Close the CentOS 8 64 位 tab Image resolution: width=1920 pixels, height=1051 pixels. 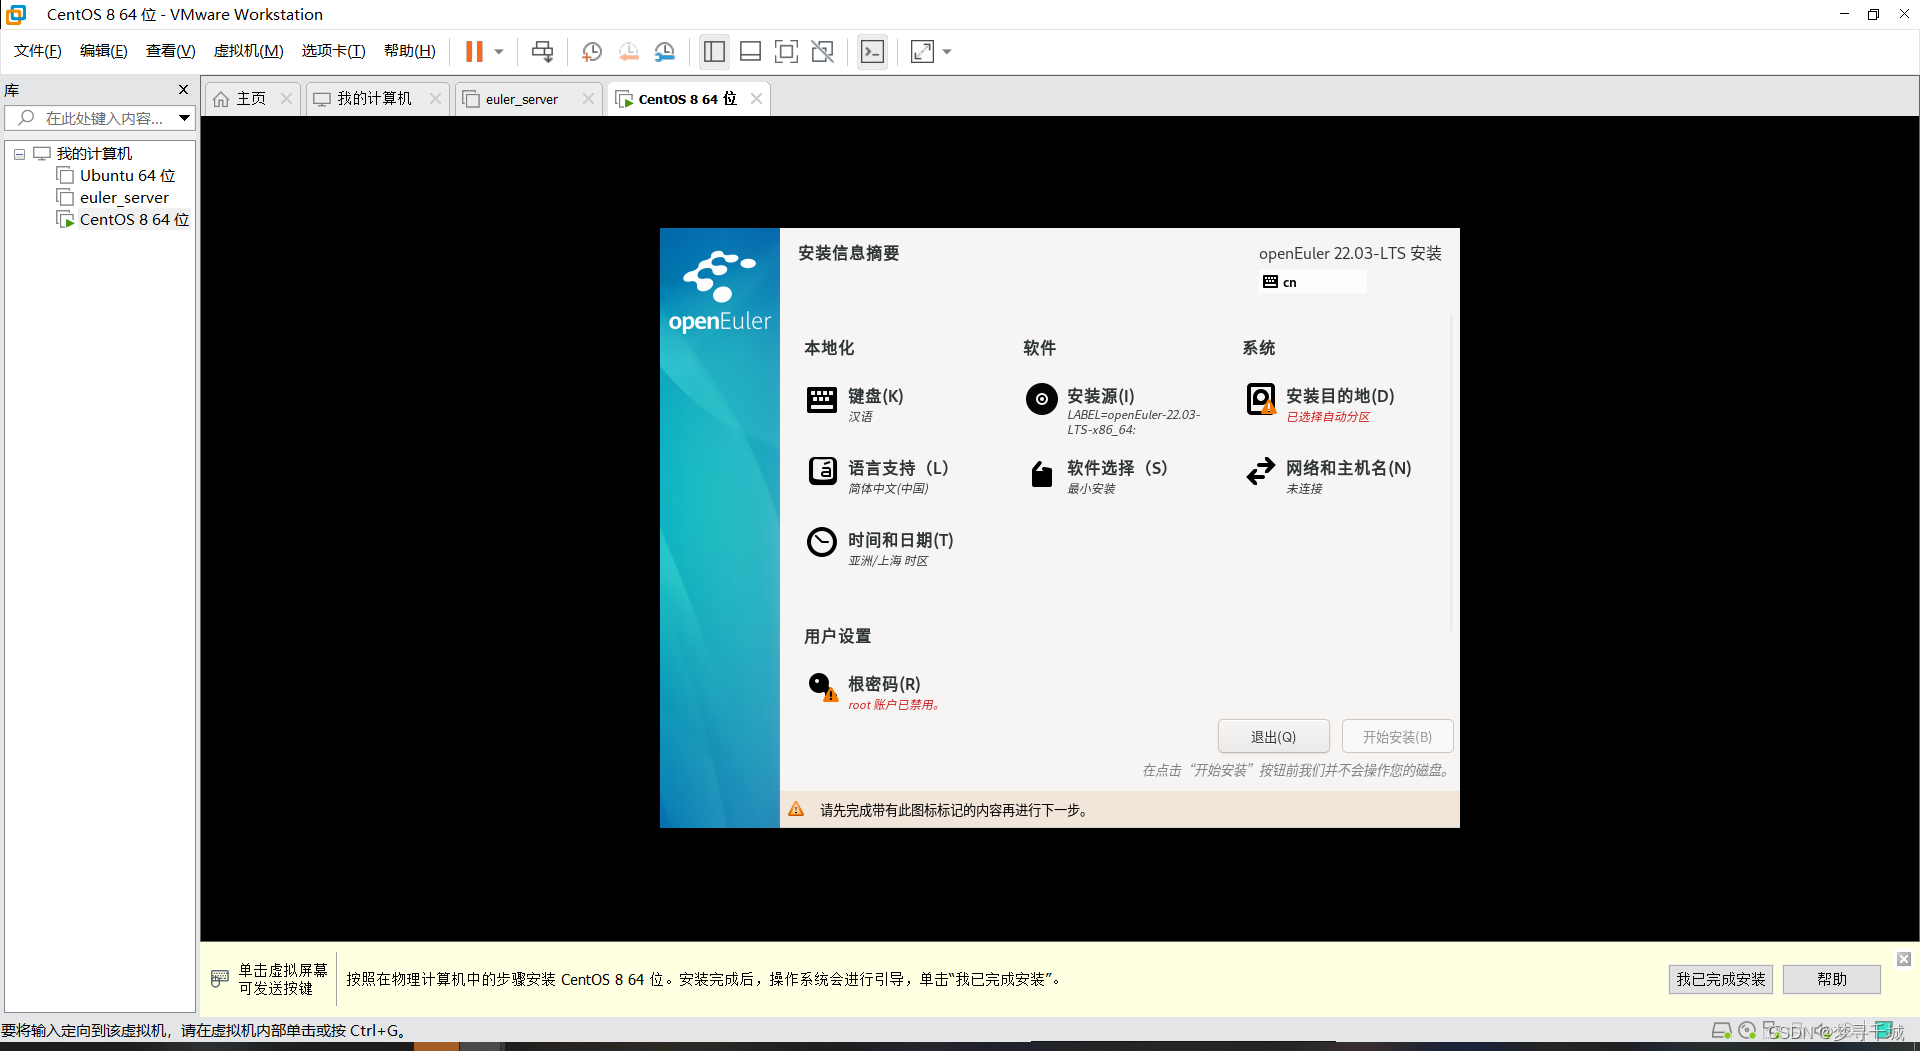pos(756,98)
